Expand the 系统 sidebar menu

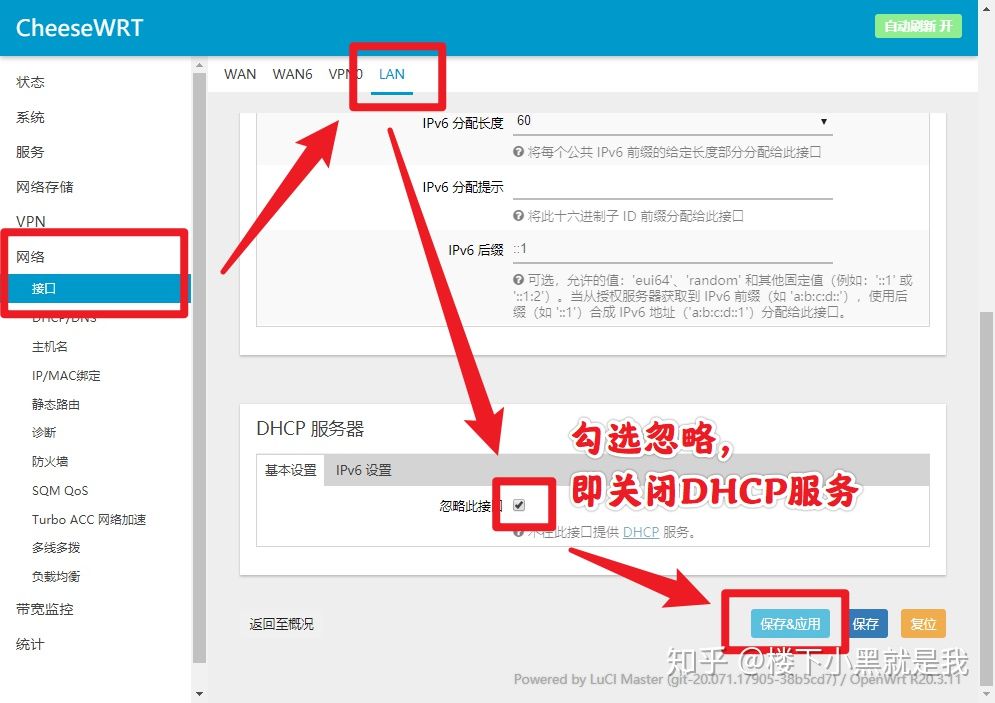(30, 117)
